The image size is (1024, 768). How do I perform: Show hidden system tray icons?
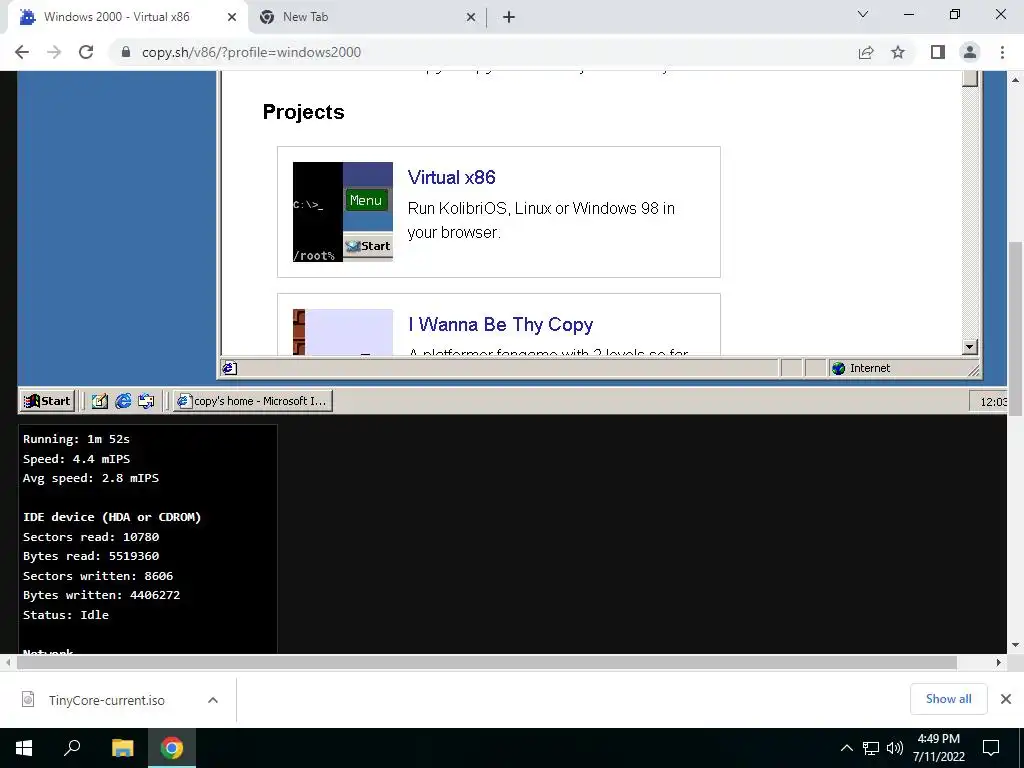click(x=846, y=748)
